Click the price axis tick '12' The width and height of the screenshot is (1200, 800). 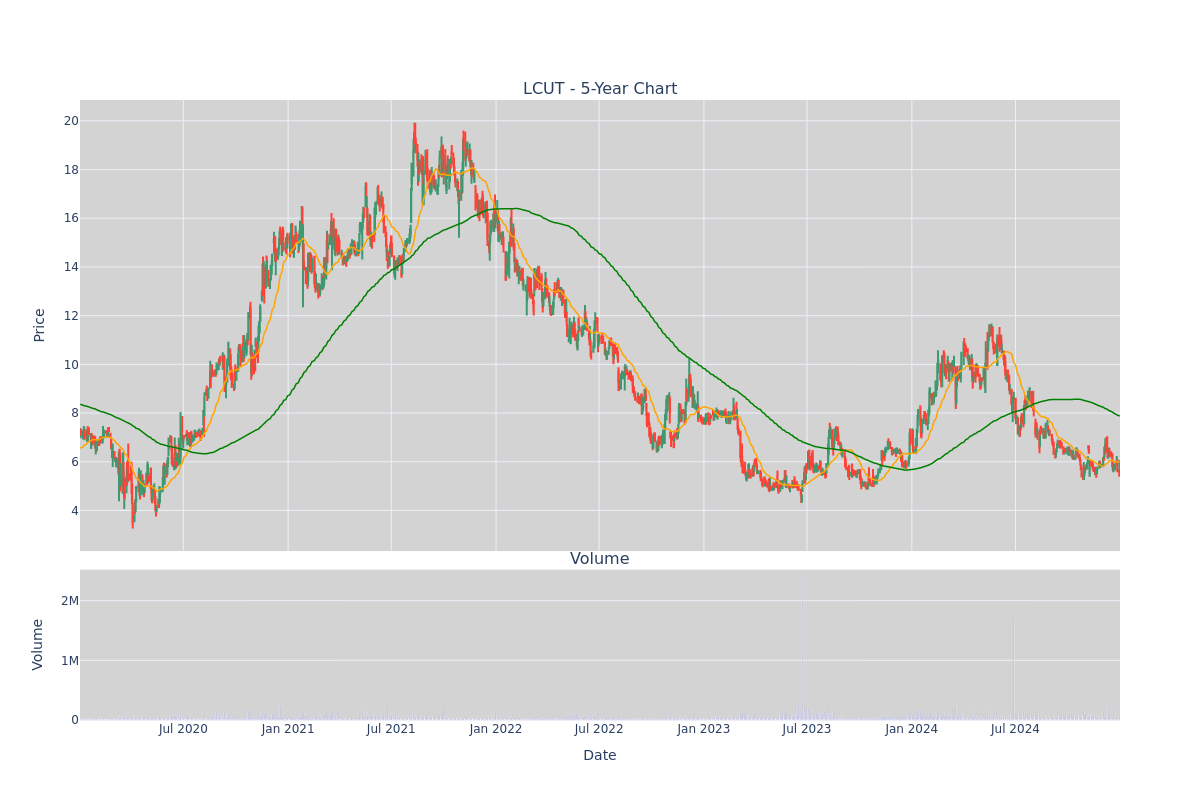tap(71, 316)
